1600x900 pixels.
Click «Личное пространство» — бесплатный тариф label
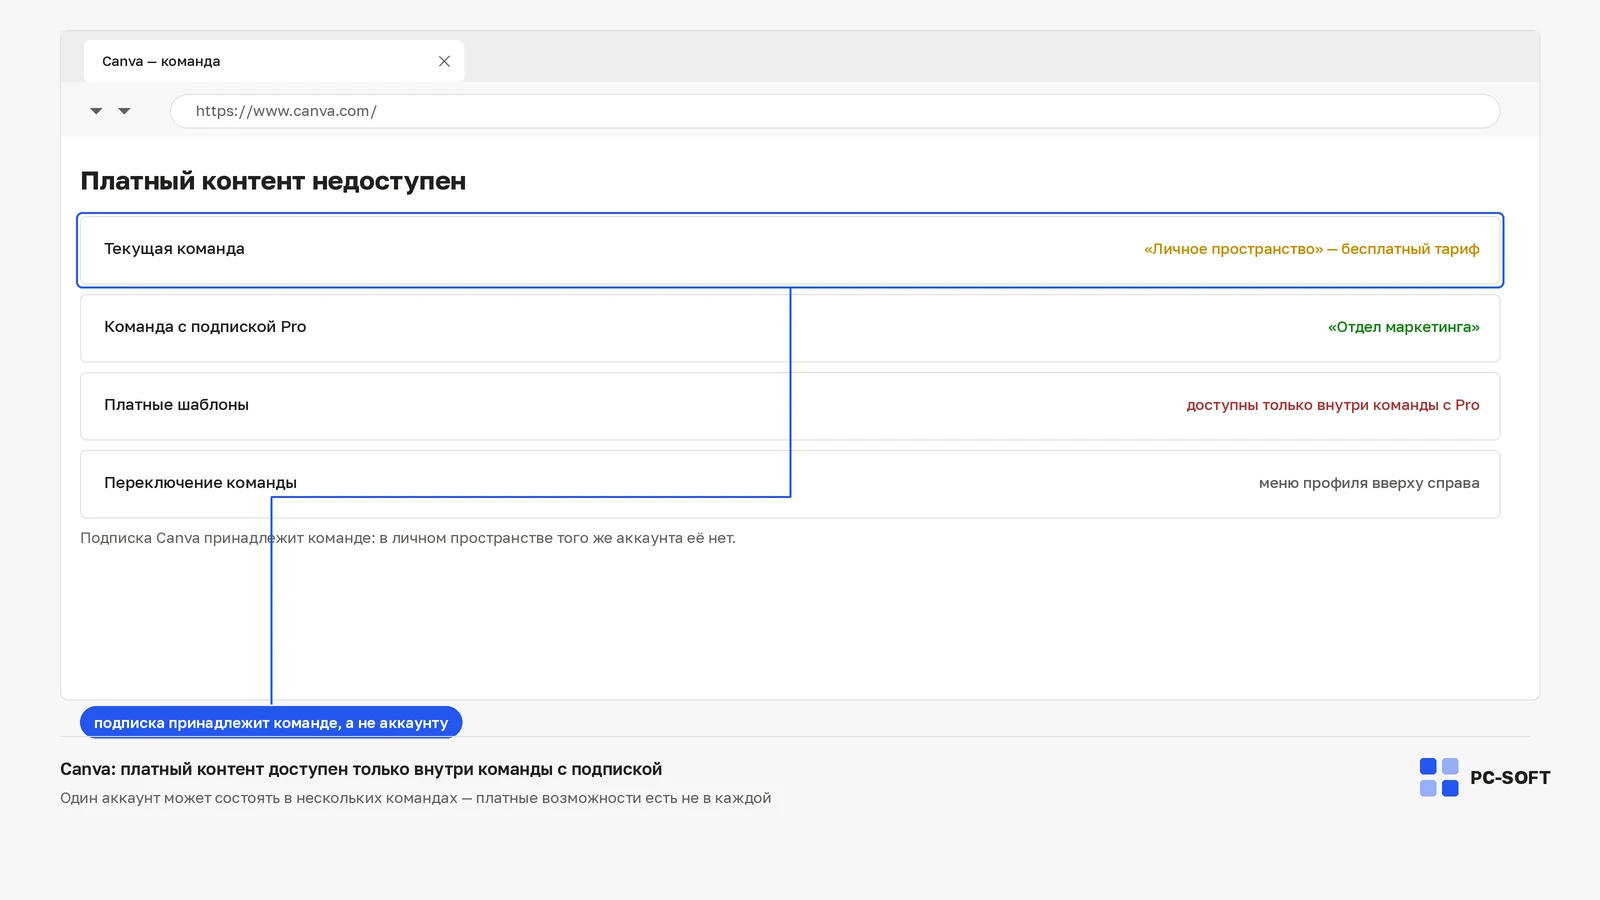pos(1311,249)
